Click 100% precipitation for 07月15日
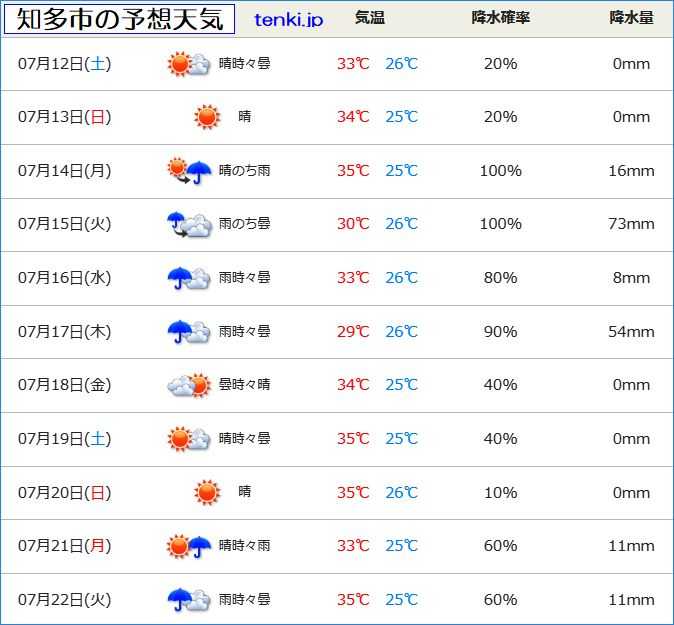Screen dimensions: 674x625 (501, 224)
